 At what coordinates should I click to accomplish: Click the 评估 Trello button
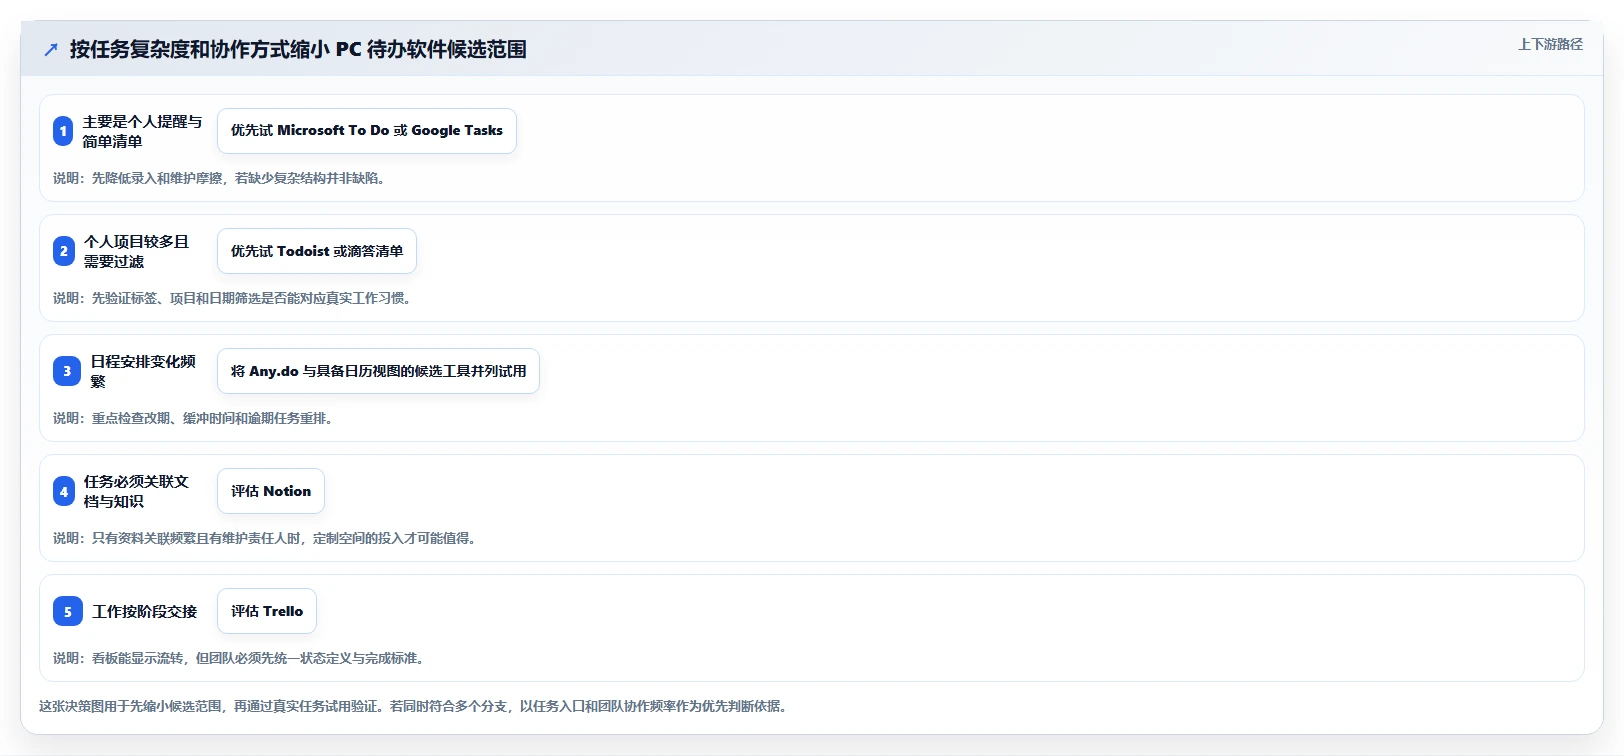coord(267,611)
